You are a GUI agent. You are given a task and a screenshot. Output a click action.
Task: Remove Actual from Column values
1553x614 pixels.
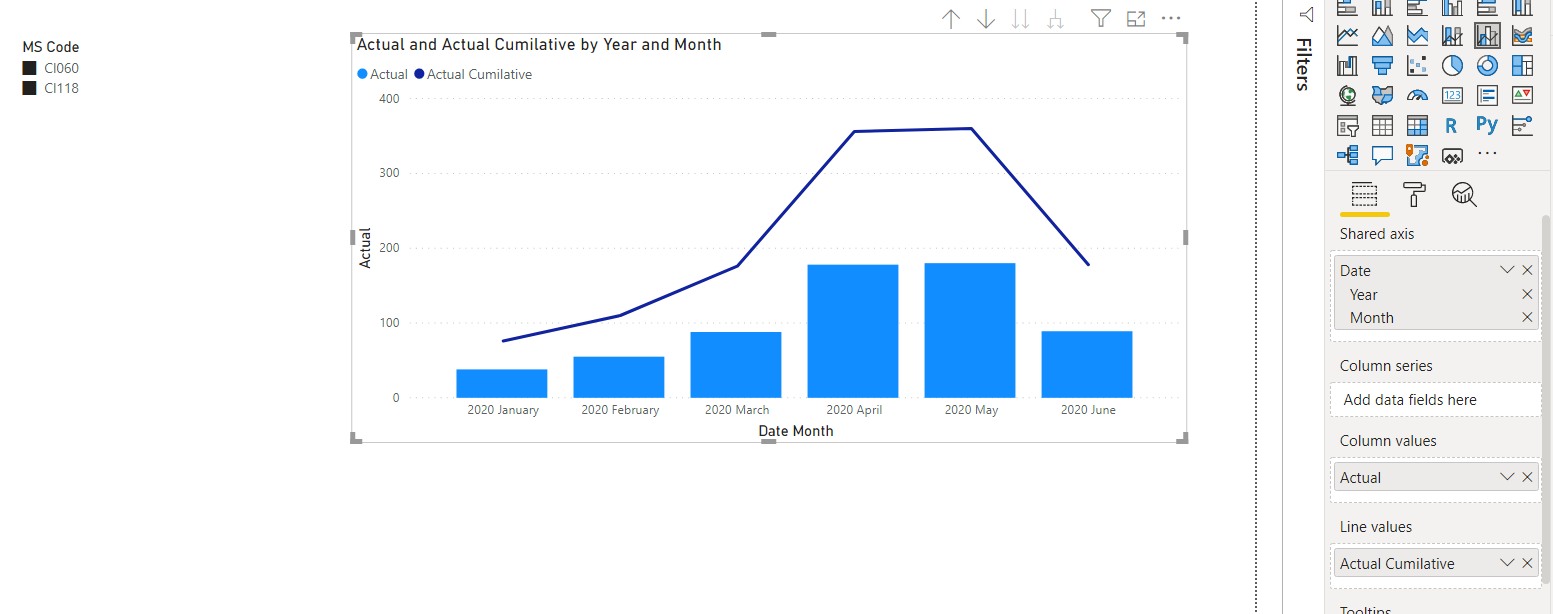pos(1527,477)
